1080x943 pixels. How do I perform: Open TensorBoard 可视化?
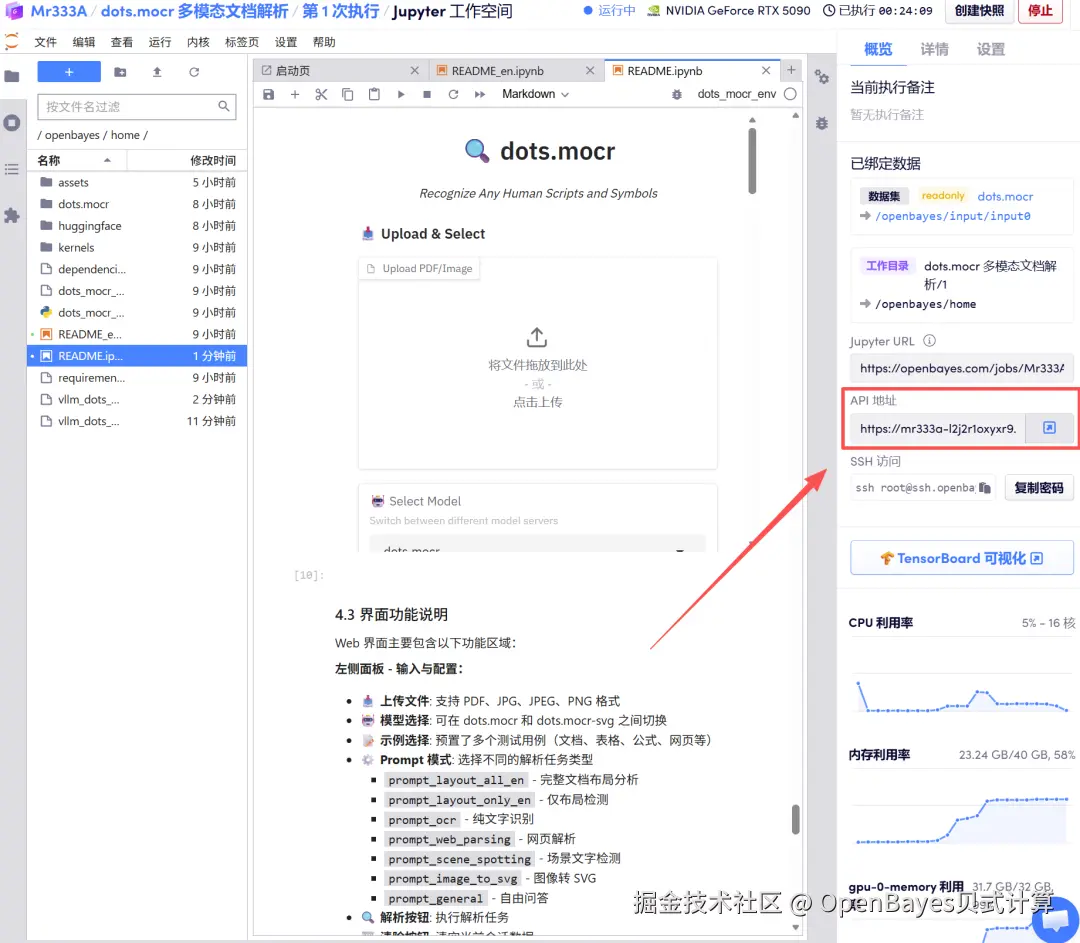pos(962,558)
